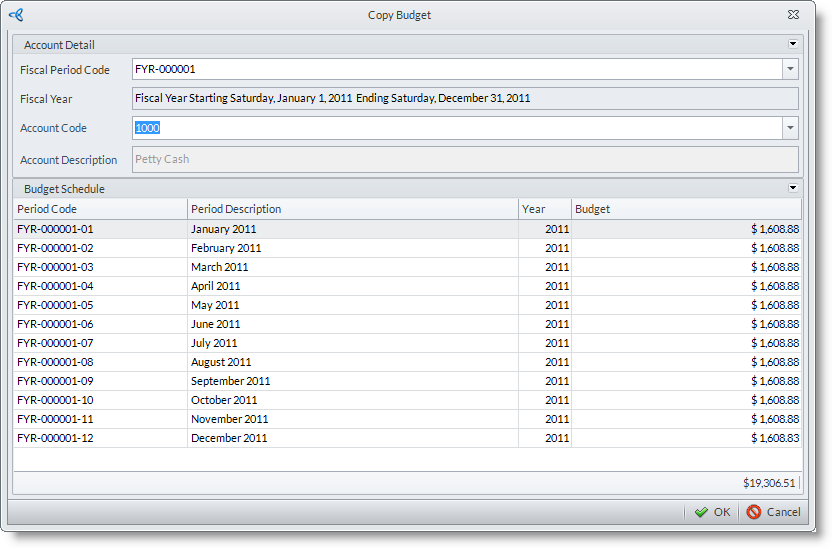Image resolution: width=832 pixels, height=548 pixels.
Task: Collapse the Account Detail section
Action: (x=793, y=44)
